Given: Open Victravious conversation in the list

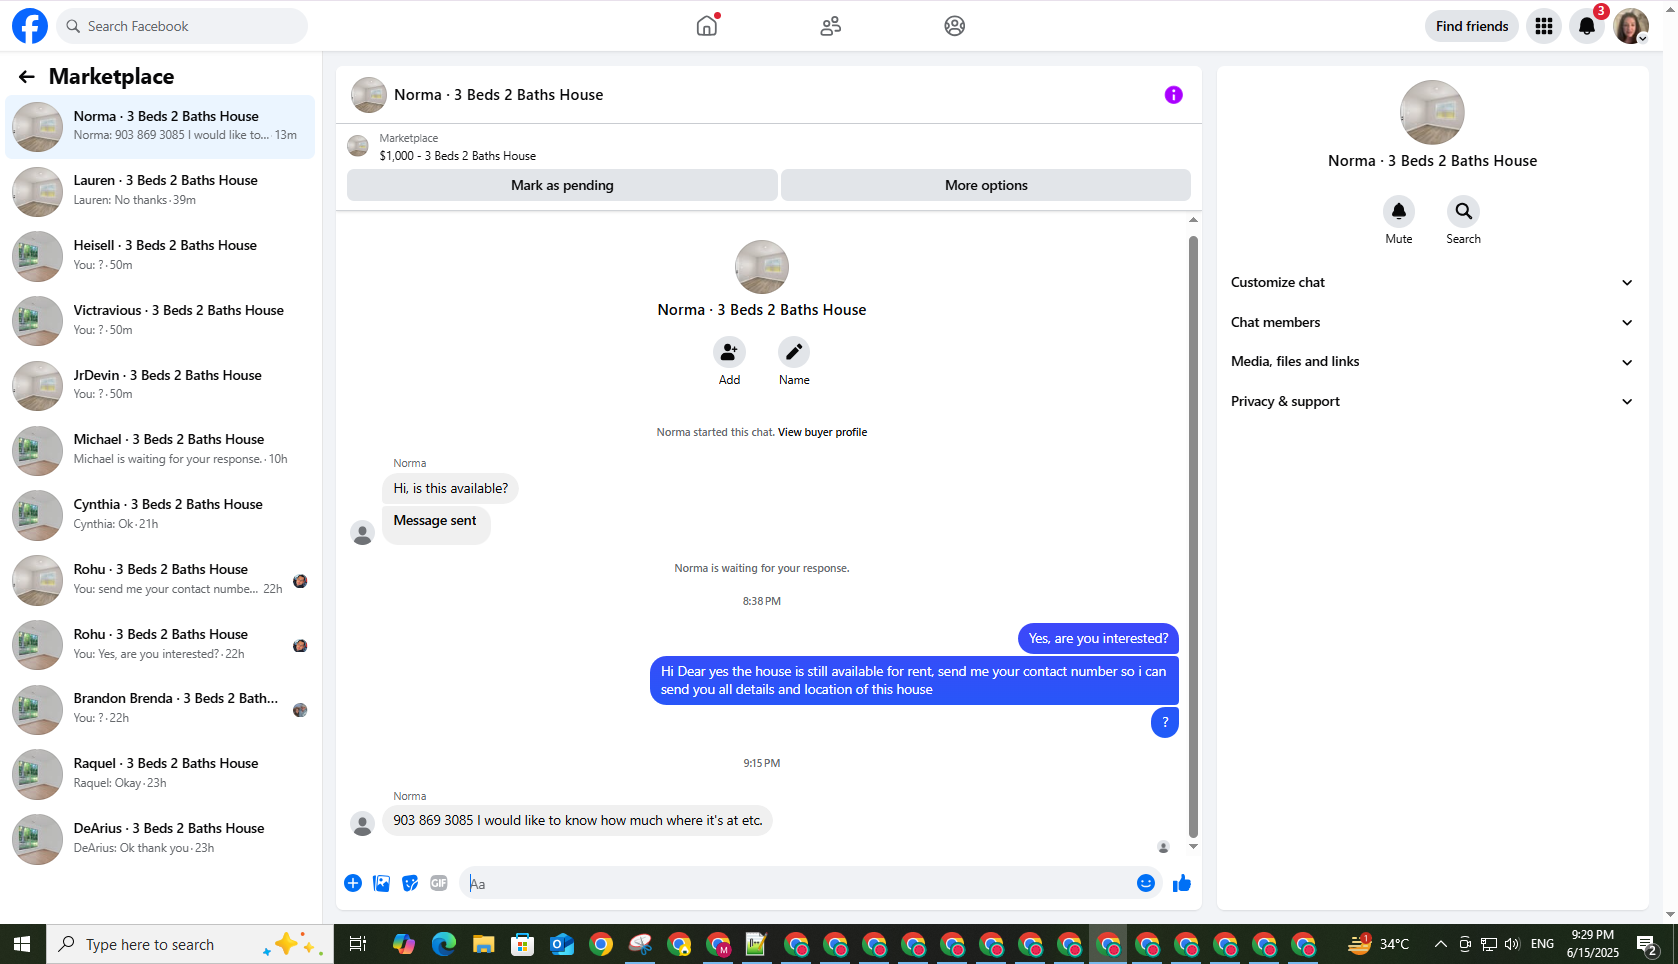Looking at the screenshot, I should 160,321.
